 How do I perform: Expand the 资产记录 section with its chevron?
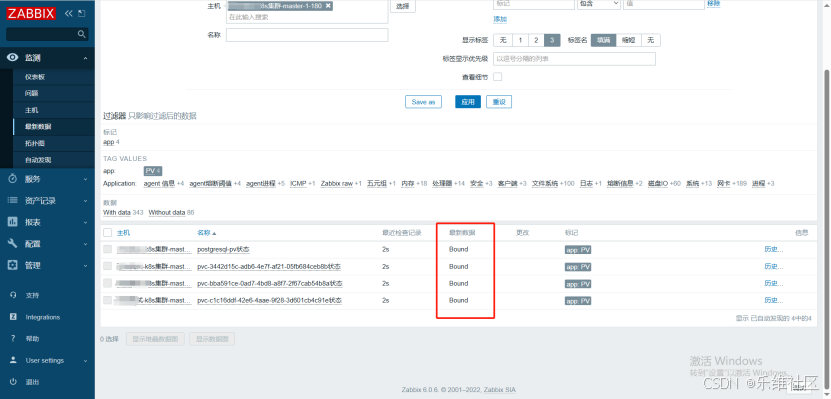coord(85,201)
